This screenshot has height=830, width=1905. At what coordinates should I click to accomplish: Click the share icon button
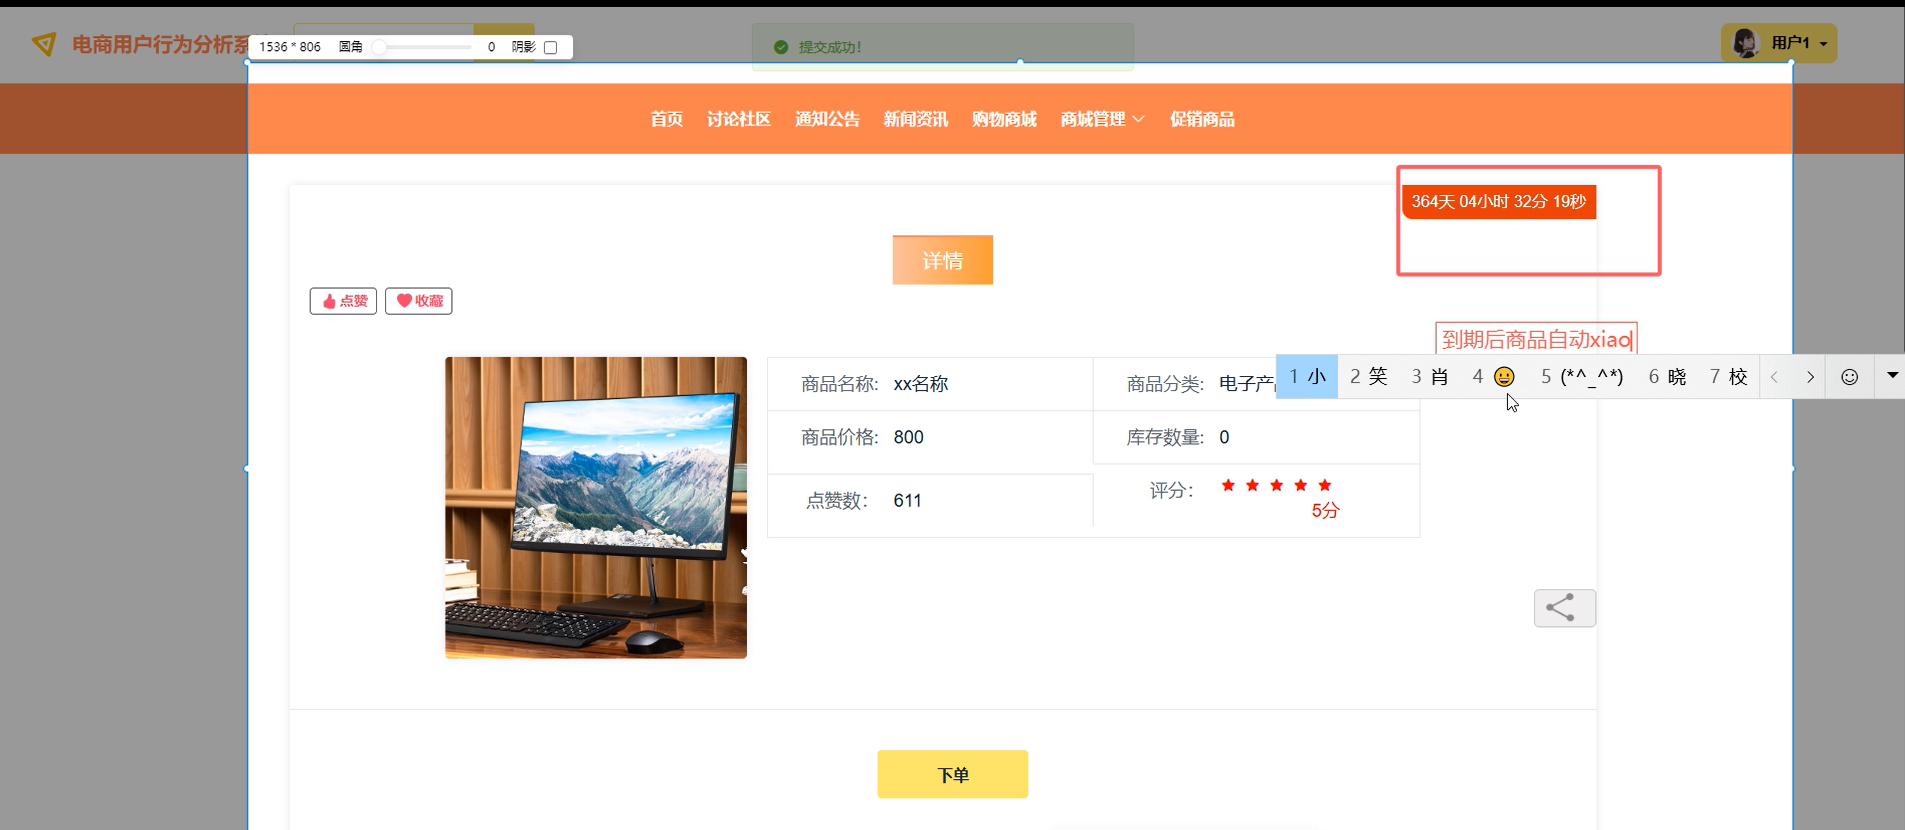click(1565, 608)
